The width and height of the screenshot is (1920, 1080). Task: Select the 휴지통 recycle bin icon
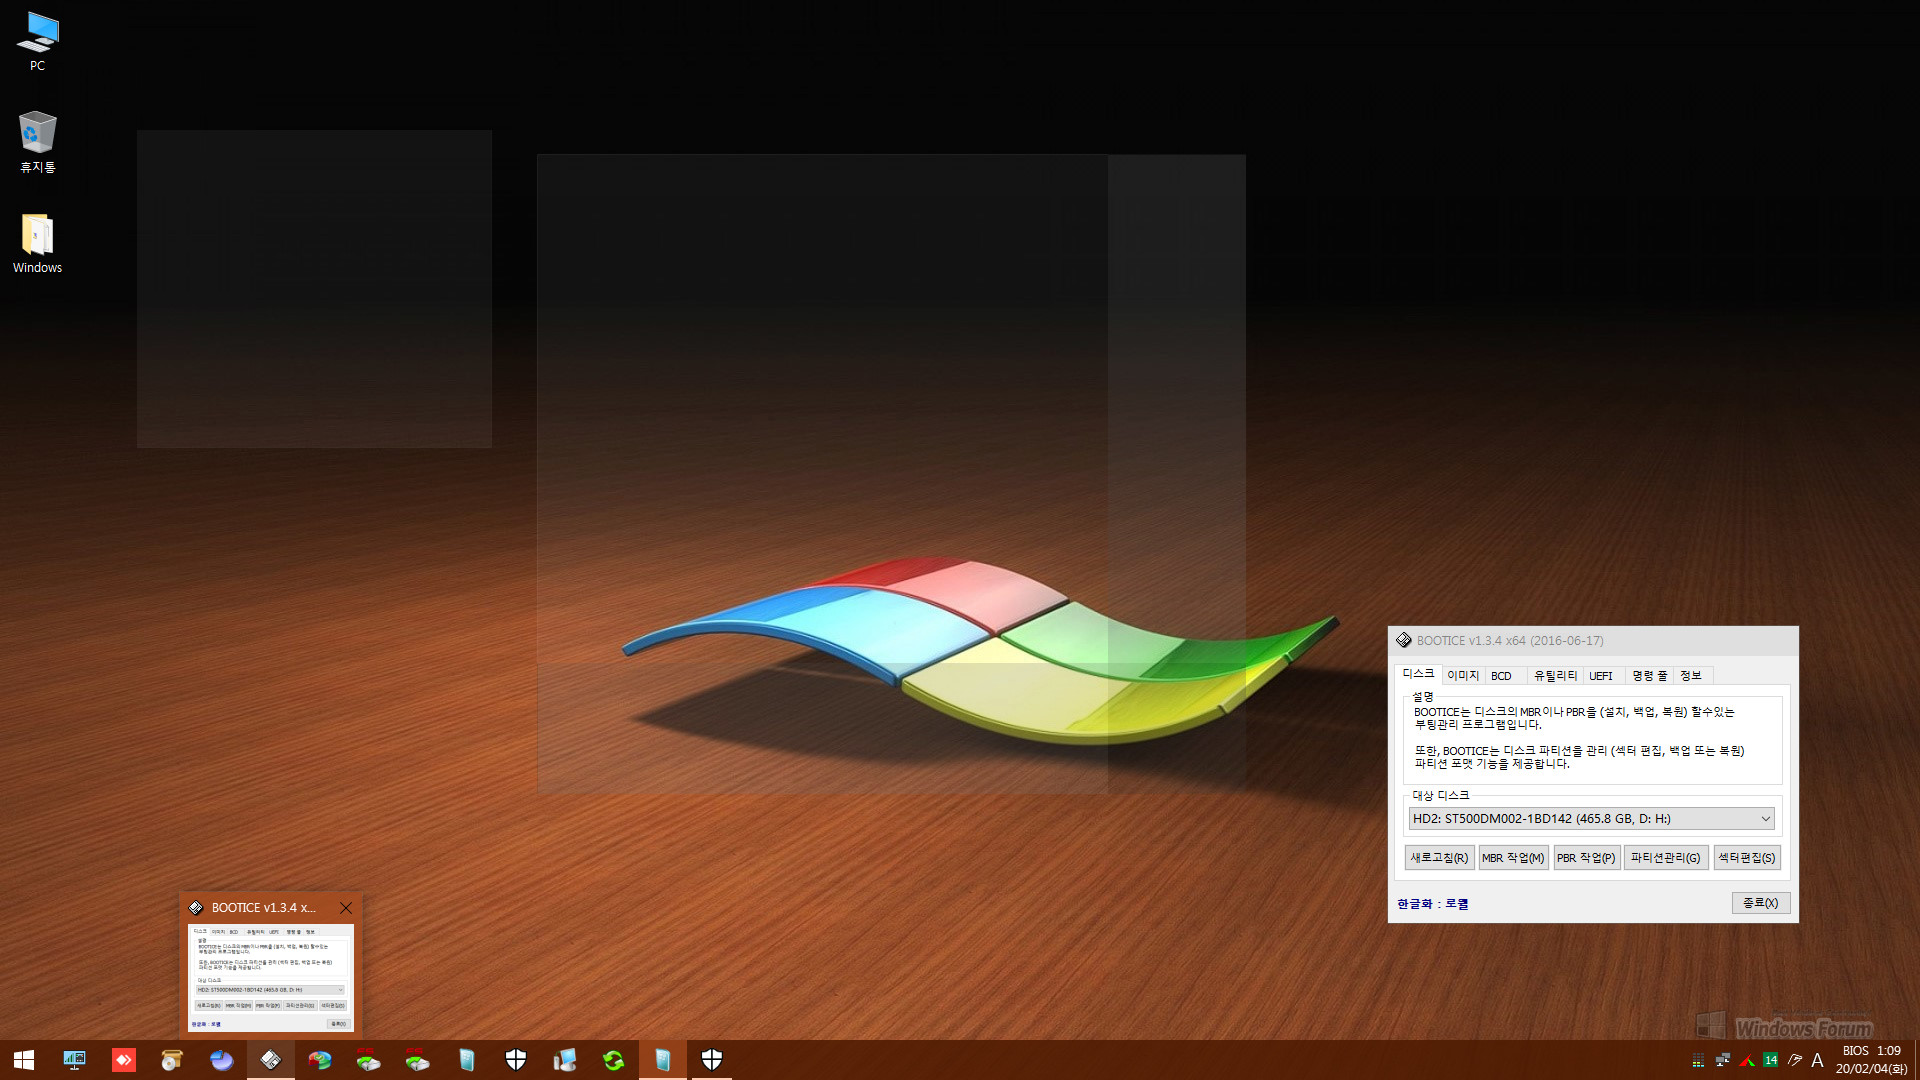pyautogui.click(x=37, y=142)
